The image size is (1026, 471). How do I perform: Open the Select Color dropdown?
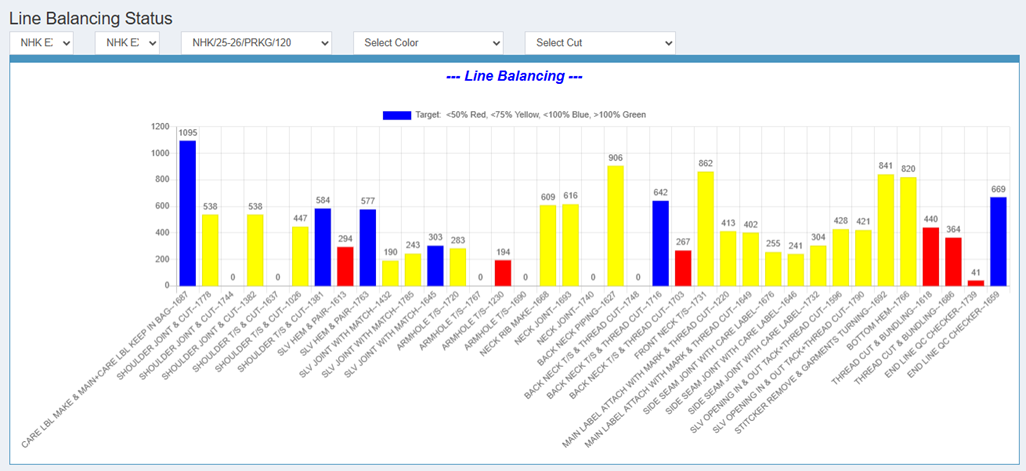point(428,43)
